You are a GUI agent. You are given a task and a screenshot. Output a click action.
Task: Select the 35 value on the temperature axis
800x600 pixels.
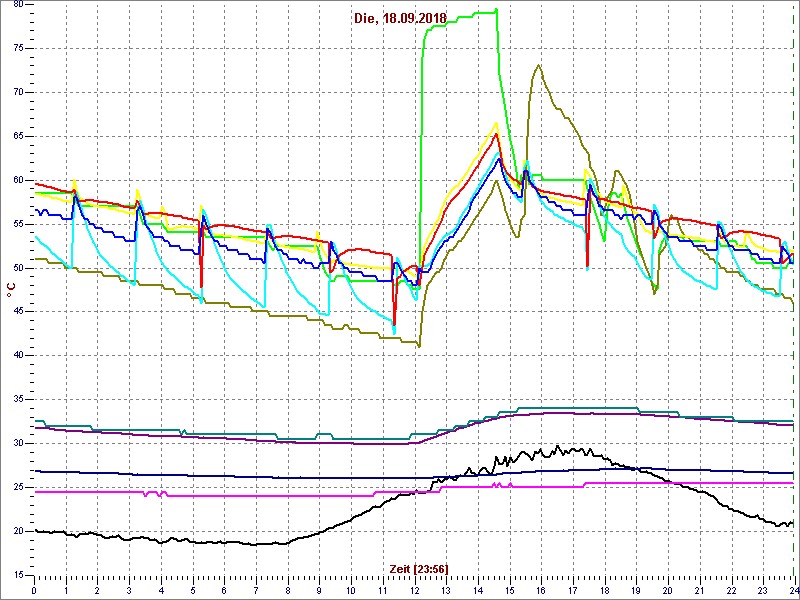coord(16,399)
